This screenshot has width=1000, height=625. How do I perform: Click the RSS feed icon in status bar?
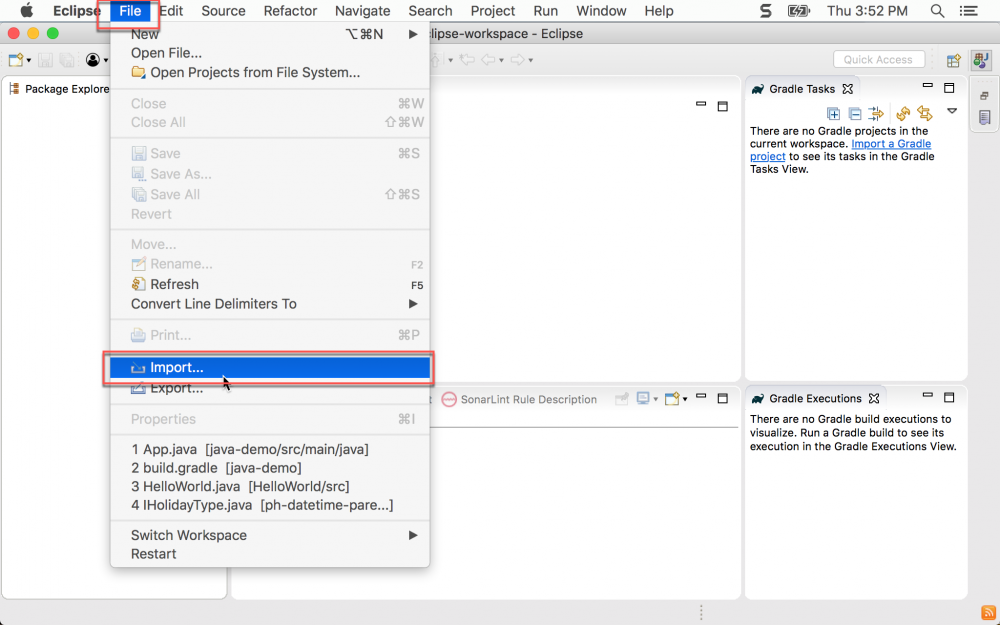click(x=987, y=613)
